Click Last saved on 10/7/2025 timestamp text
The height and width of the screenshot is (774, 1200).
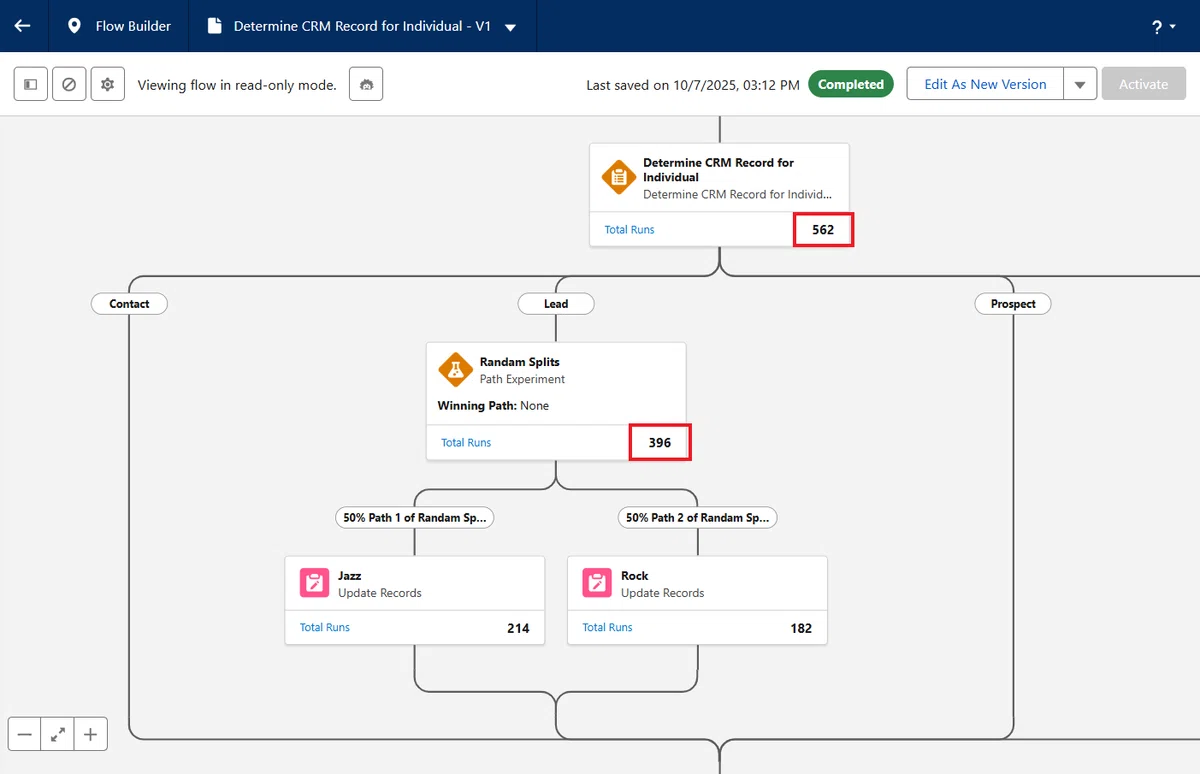pos(693,85)
